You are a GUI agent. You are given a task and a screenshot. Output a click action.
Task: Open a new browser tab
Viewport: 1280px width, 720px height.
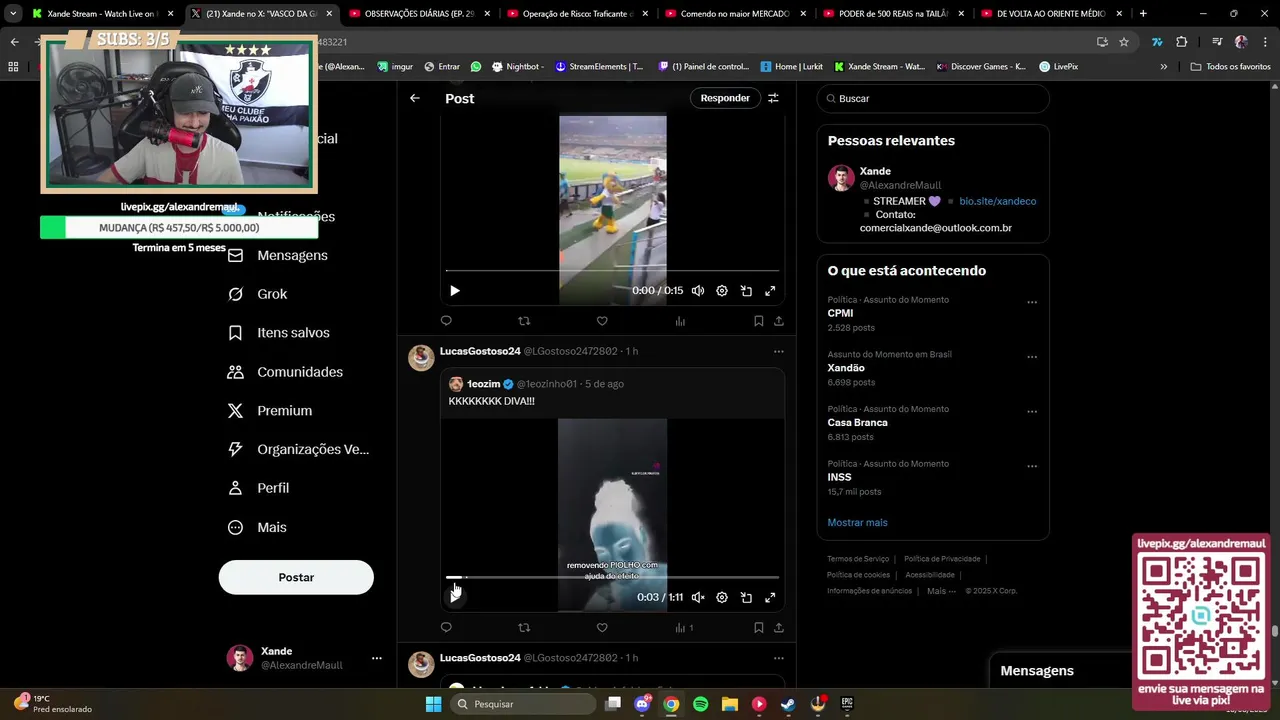coord(1143,14)
